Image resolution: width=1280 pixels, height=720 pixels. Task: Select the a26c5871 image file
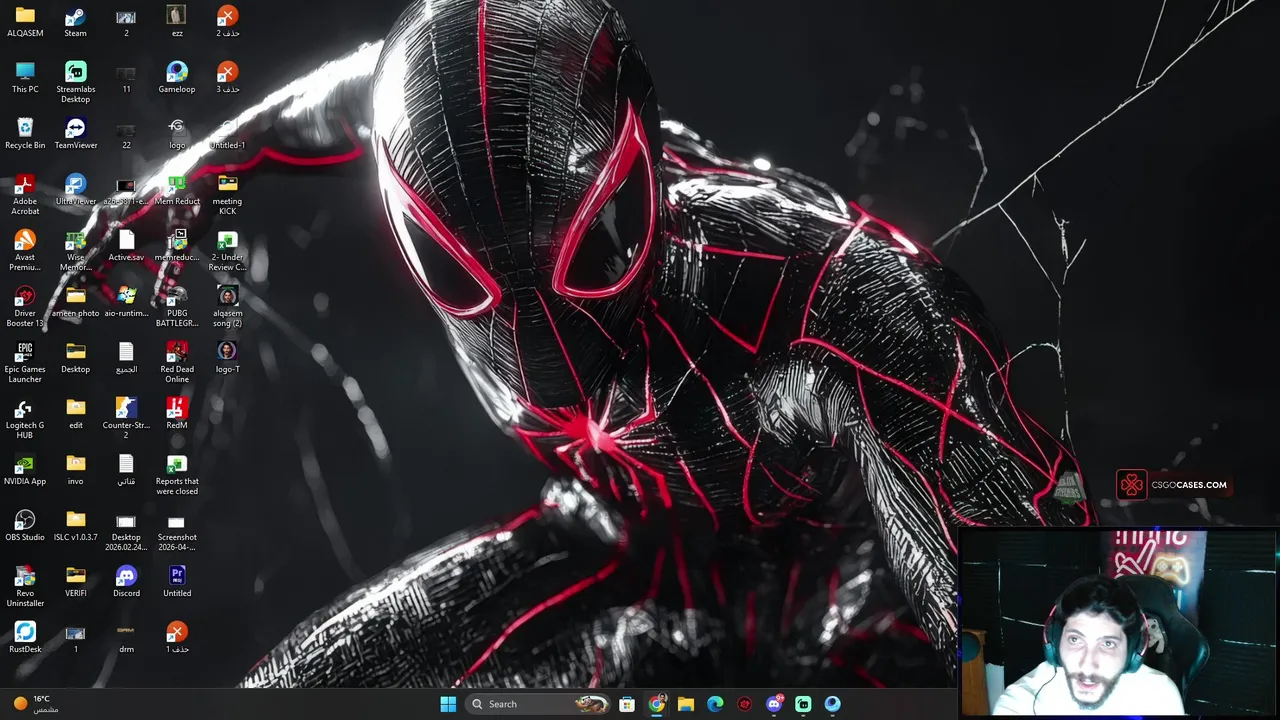[x=126, y=189]
